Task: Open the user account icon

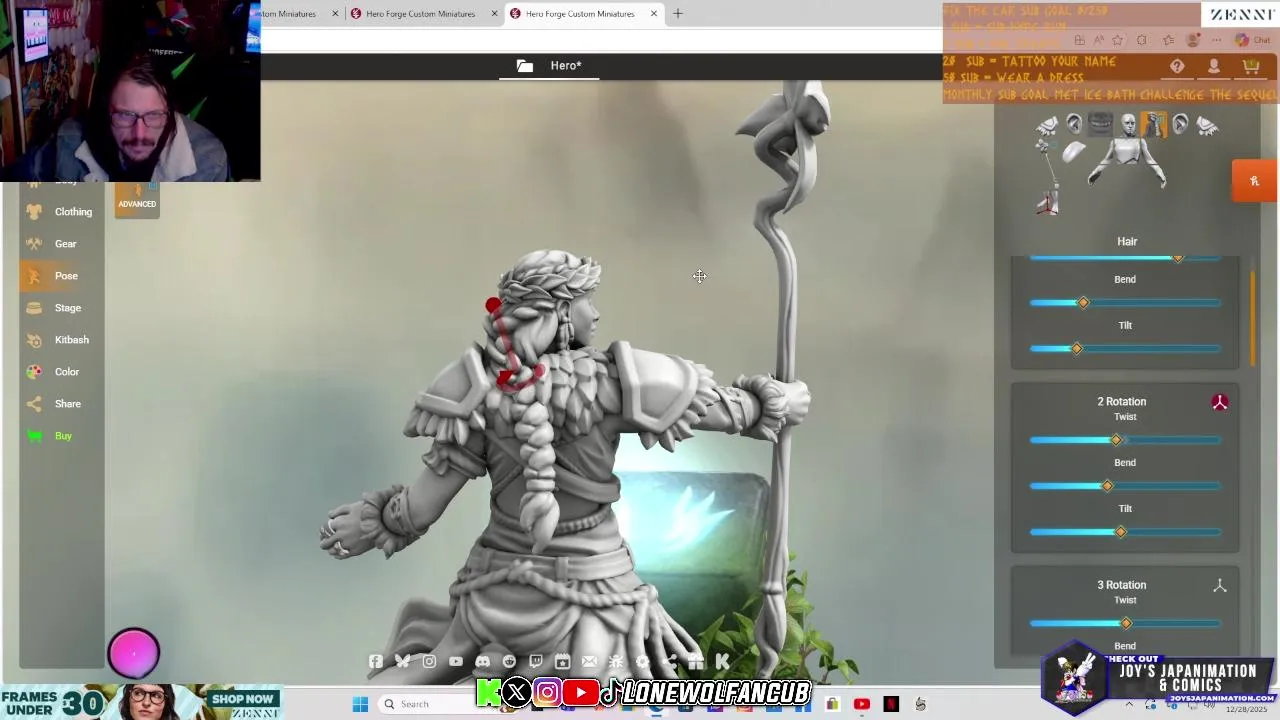Action: [1214, 66]
